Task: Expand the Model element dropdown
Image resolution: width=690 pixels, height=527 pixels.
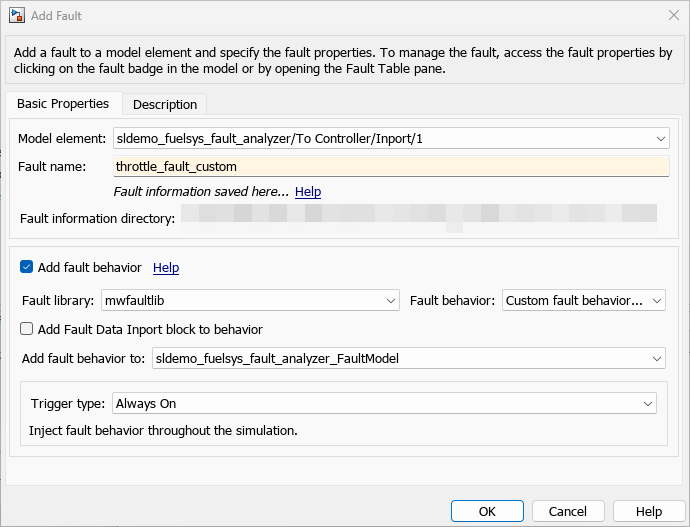Action: [x=390, y=138]
